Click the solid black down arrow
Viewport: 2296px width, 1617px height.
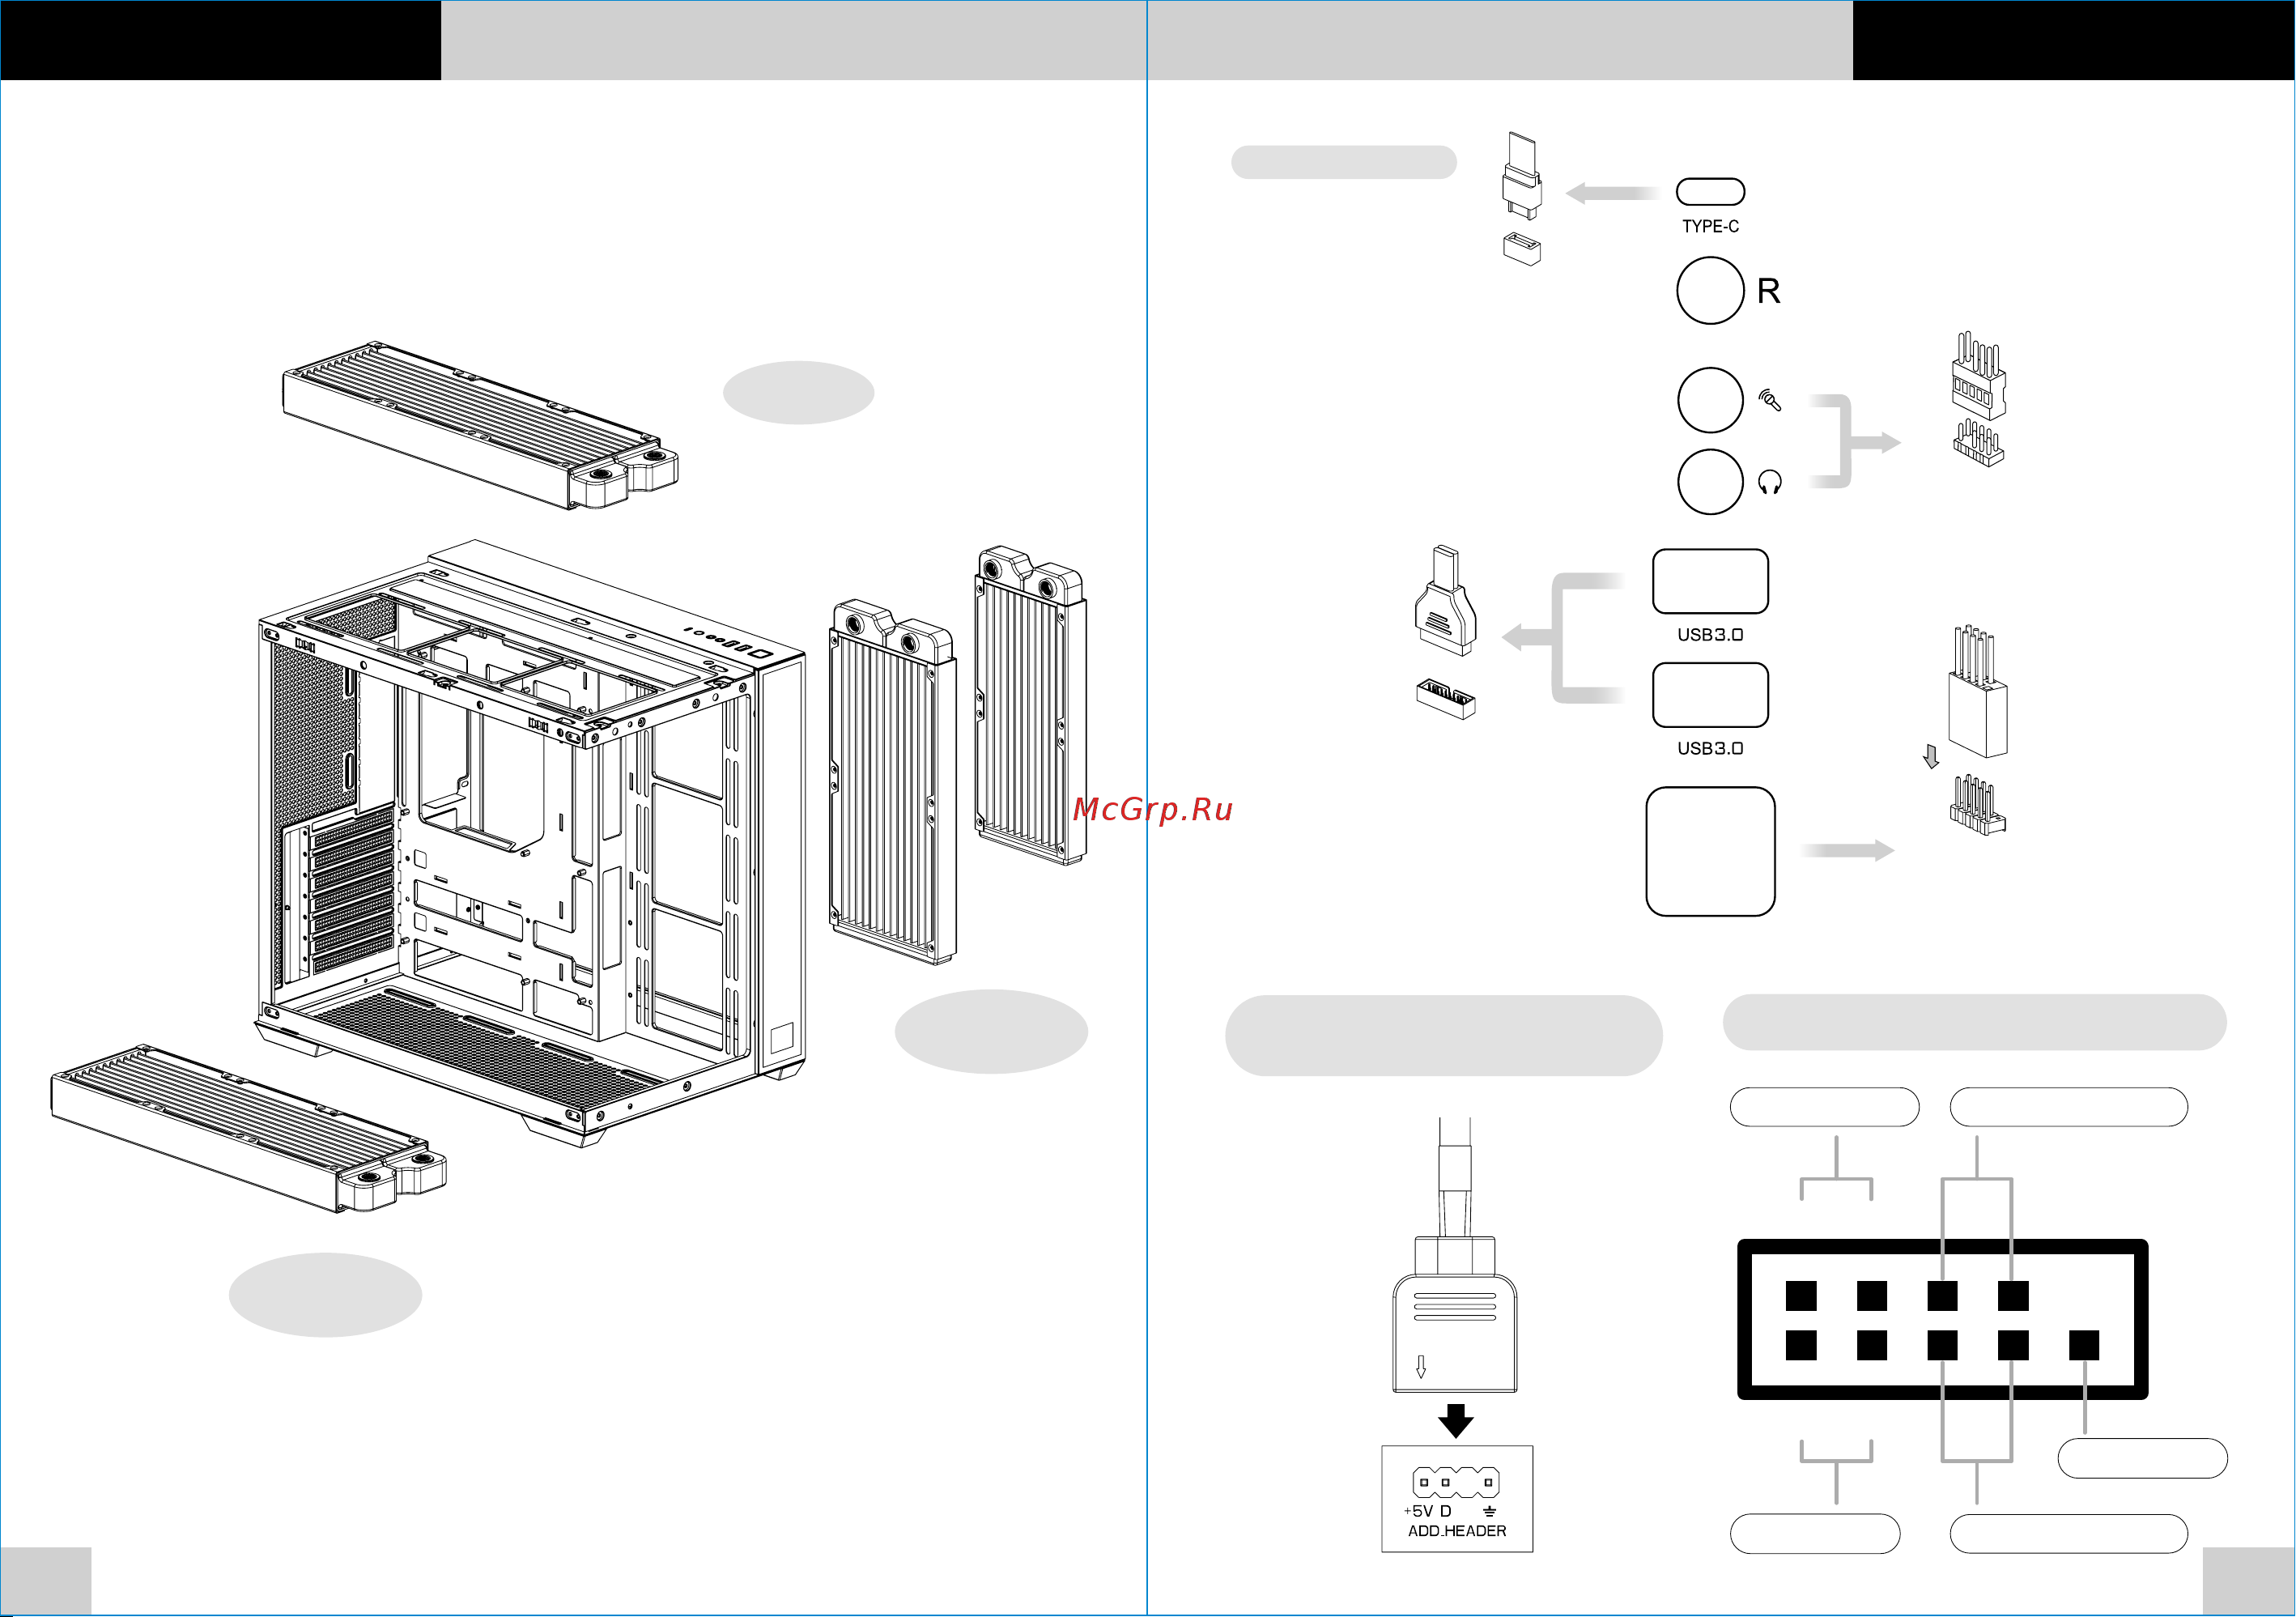pyautogui.click(x=1455, y=1421)
